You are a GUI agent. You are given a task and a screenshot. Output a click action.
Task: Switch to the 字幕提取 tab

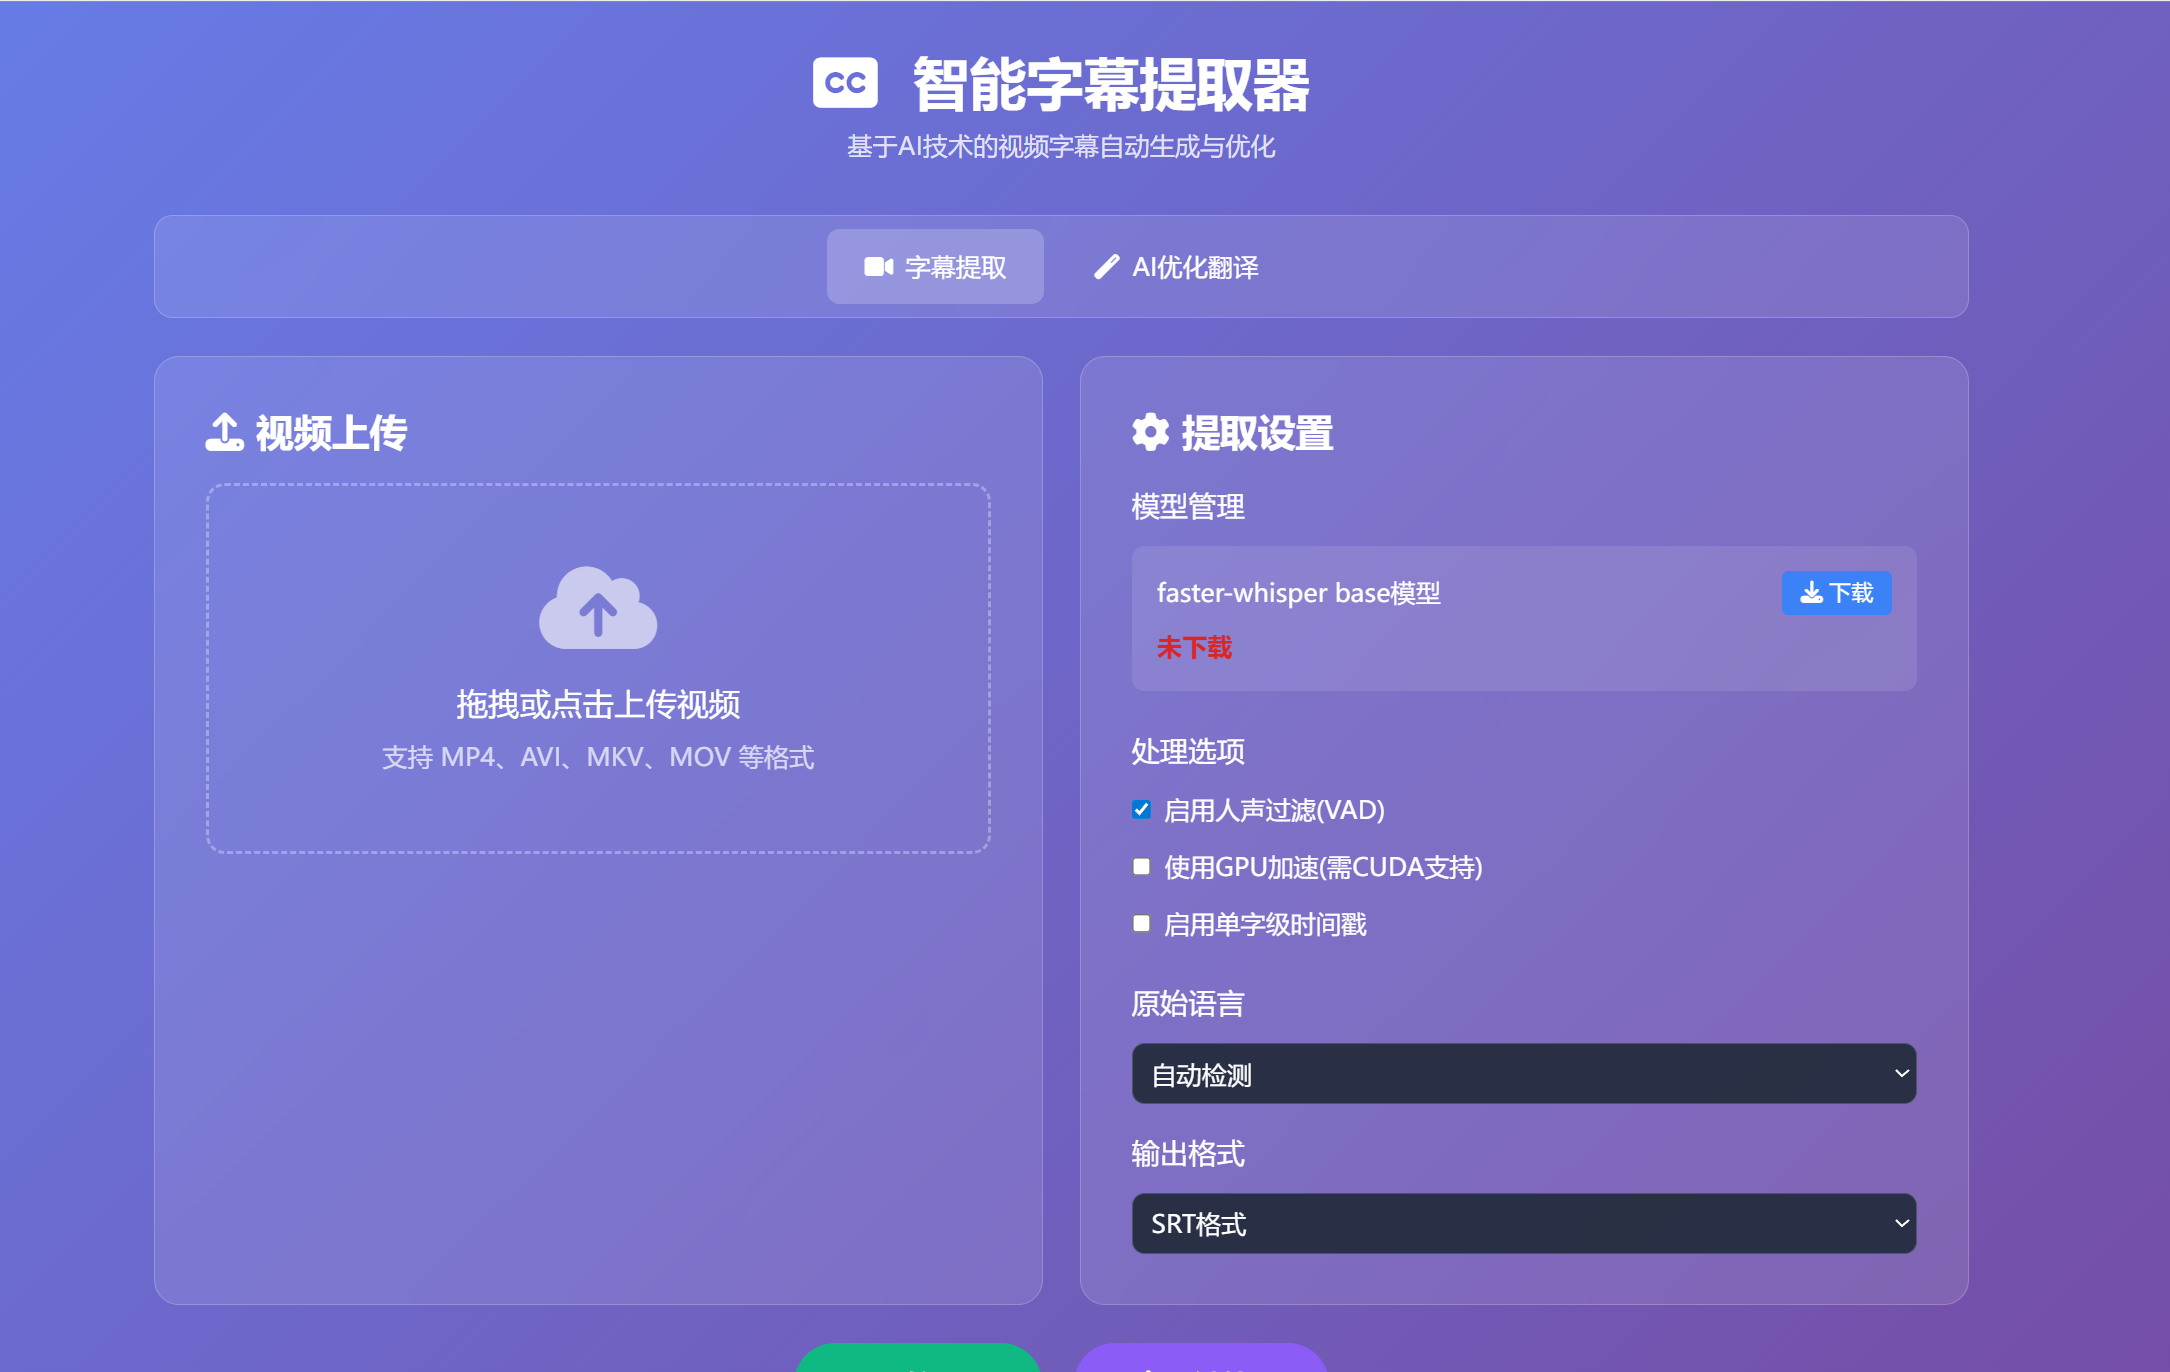tap(934, 267)
